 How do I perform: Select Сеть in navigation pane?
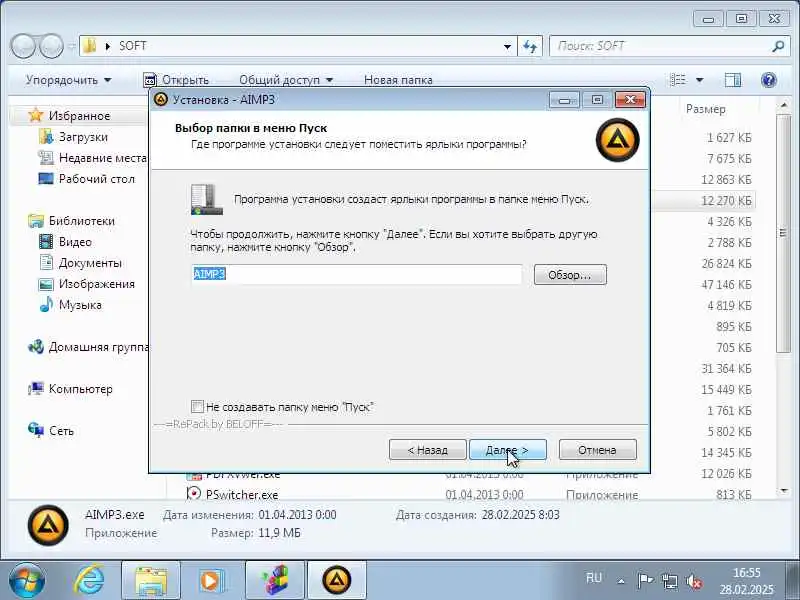pyautogui.click(x=61, y=431)
